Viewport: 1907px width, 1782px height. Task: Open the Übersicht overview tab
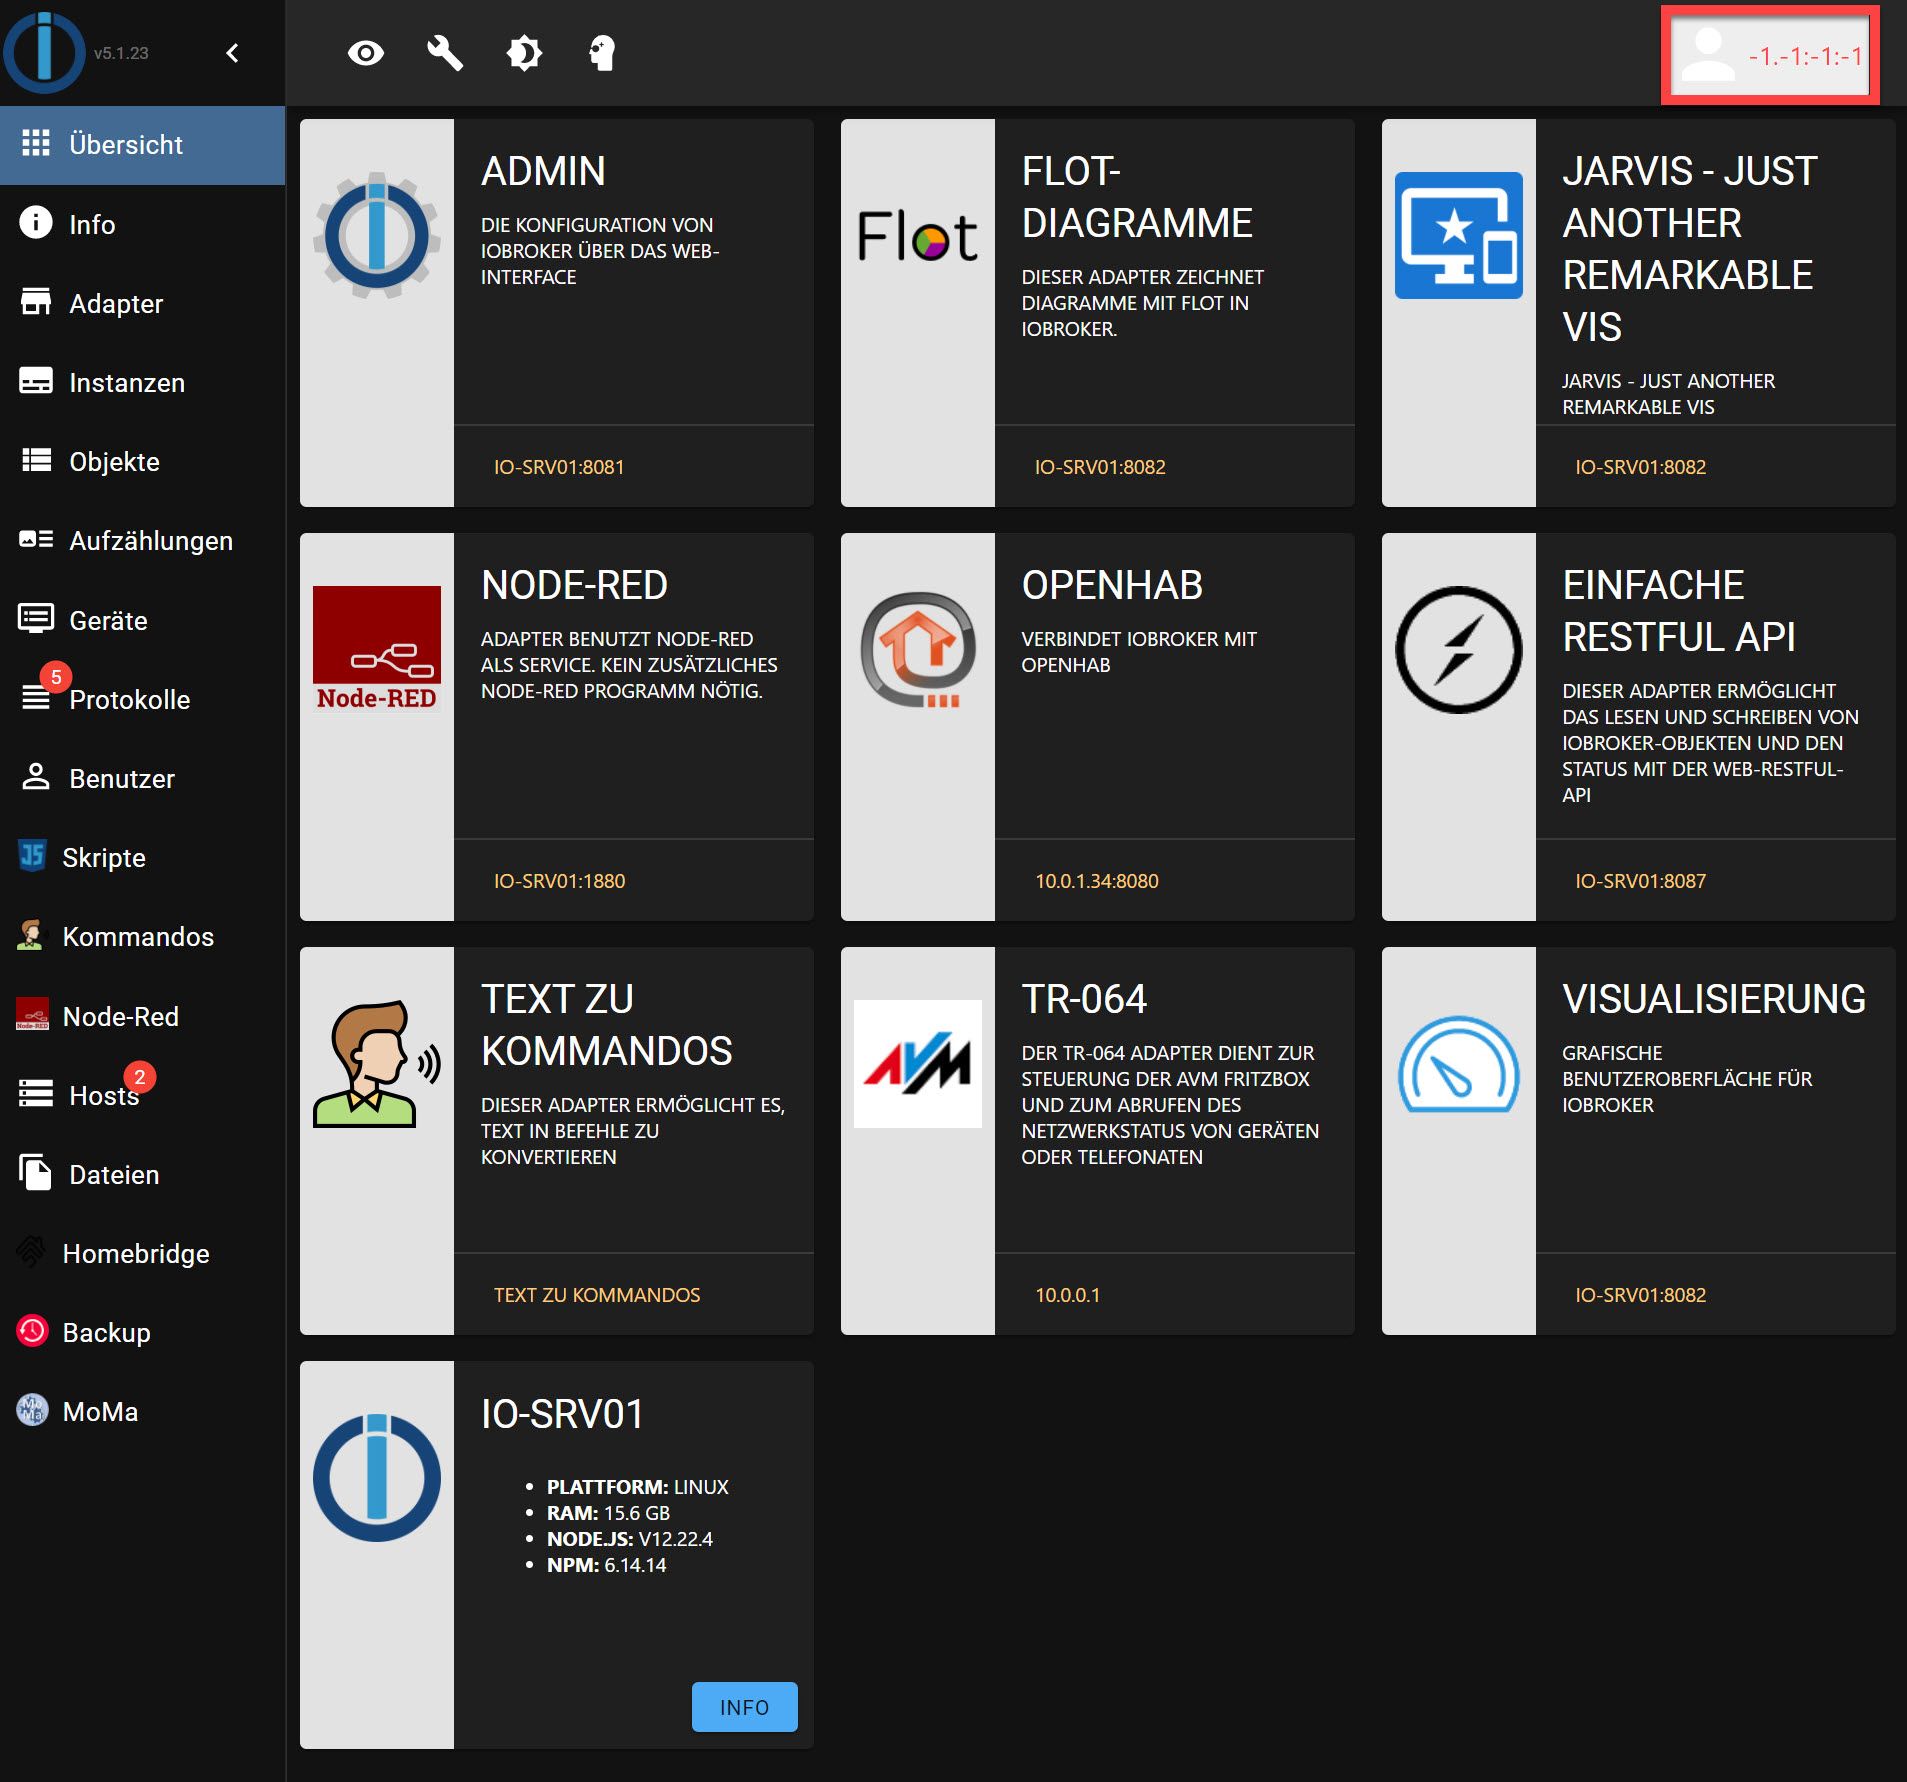coord(142,145)
